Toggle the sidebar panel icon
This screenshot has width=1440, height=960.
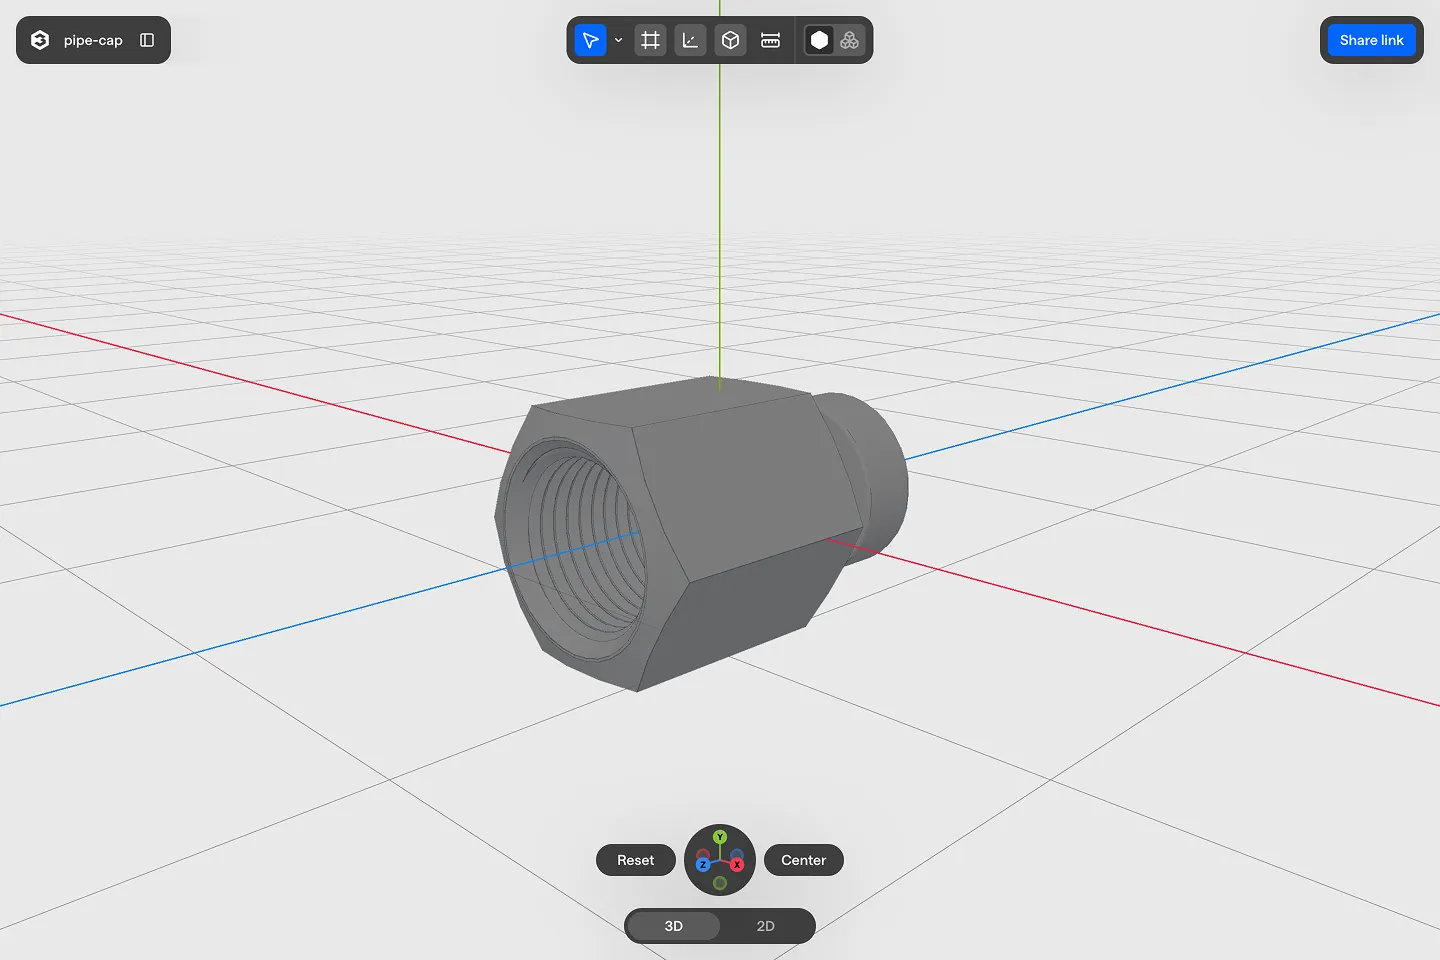(x=147, y=40)
